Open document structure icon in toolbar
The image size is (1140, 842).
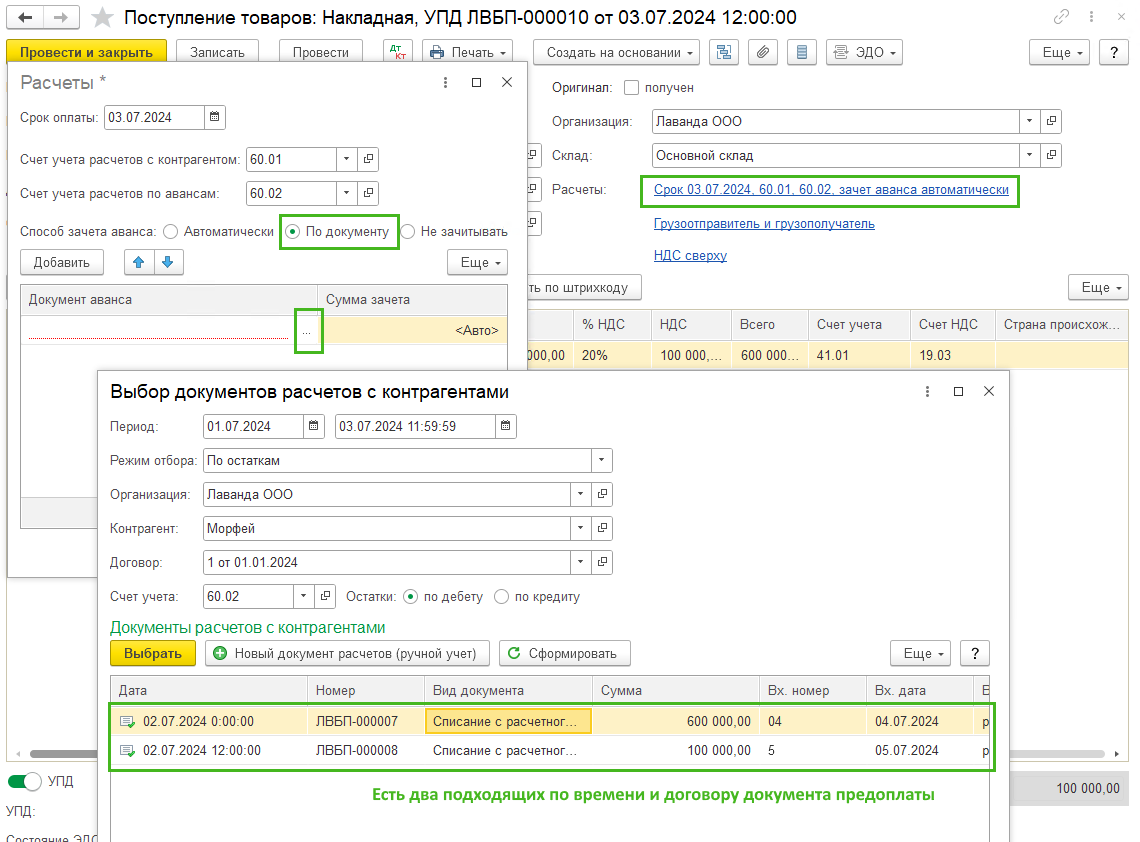coord(723,52)
